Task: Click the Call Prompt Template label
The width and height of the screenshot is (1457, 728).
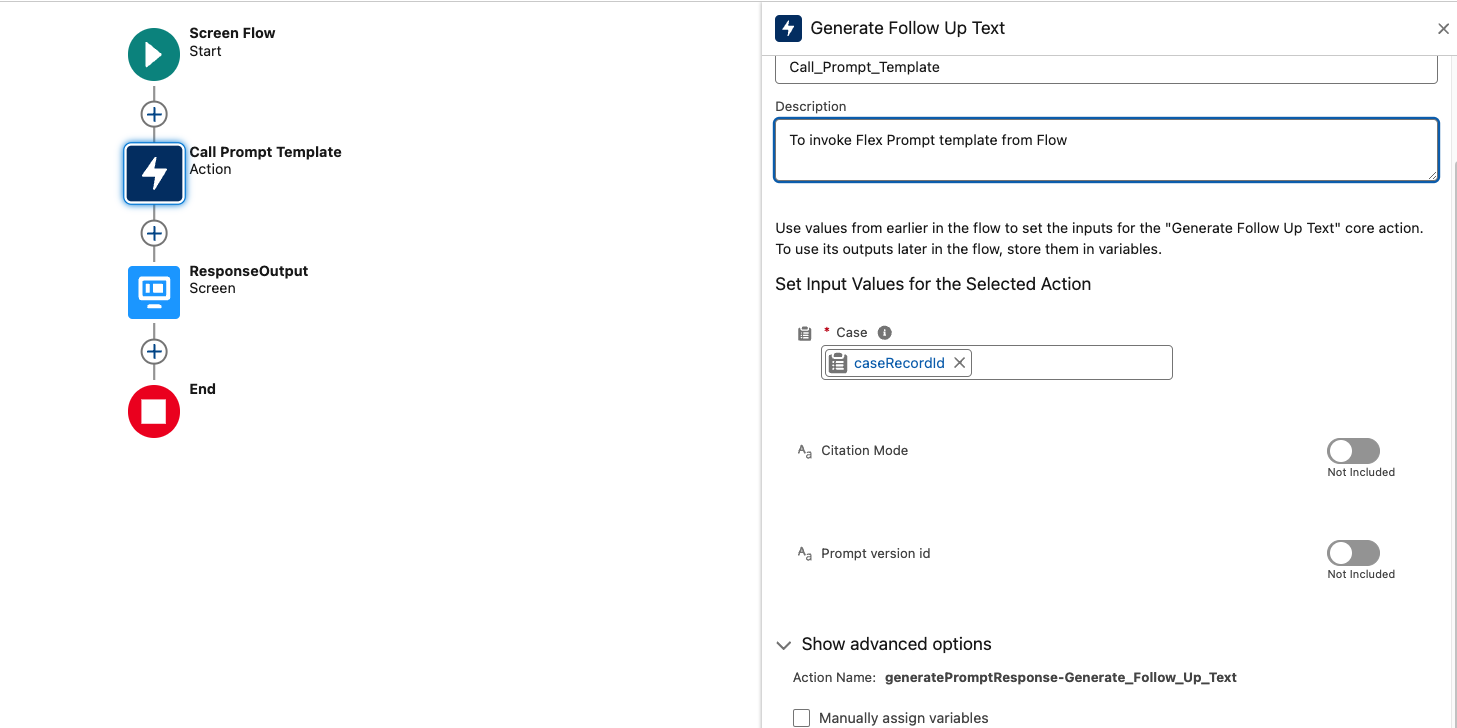Action: tap(265, 152)
